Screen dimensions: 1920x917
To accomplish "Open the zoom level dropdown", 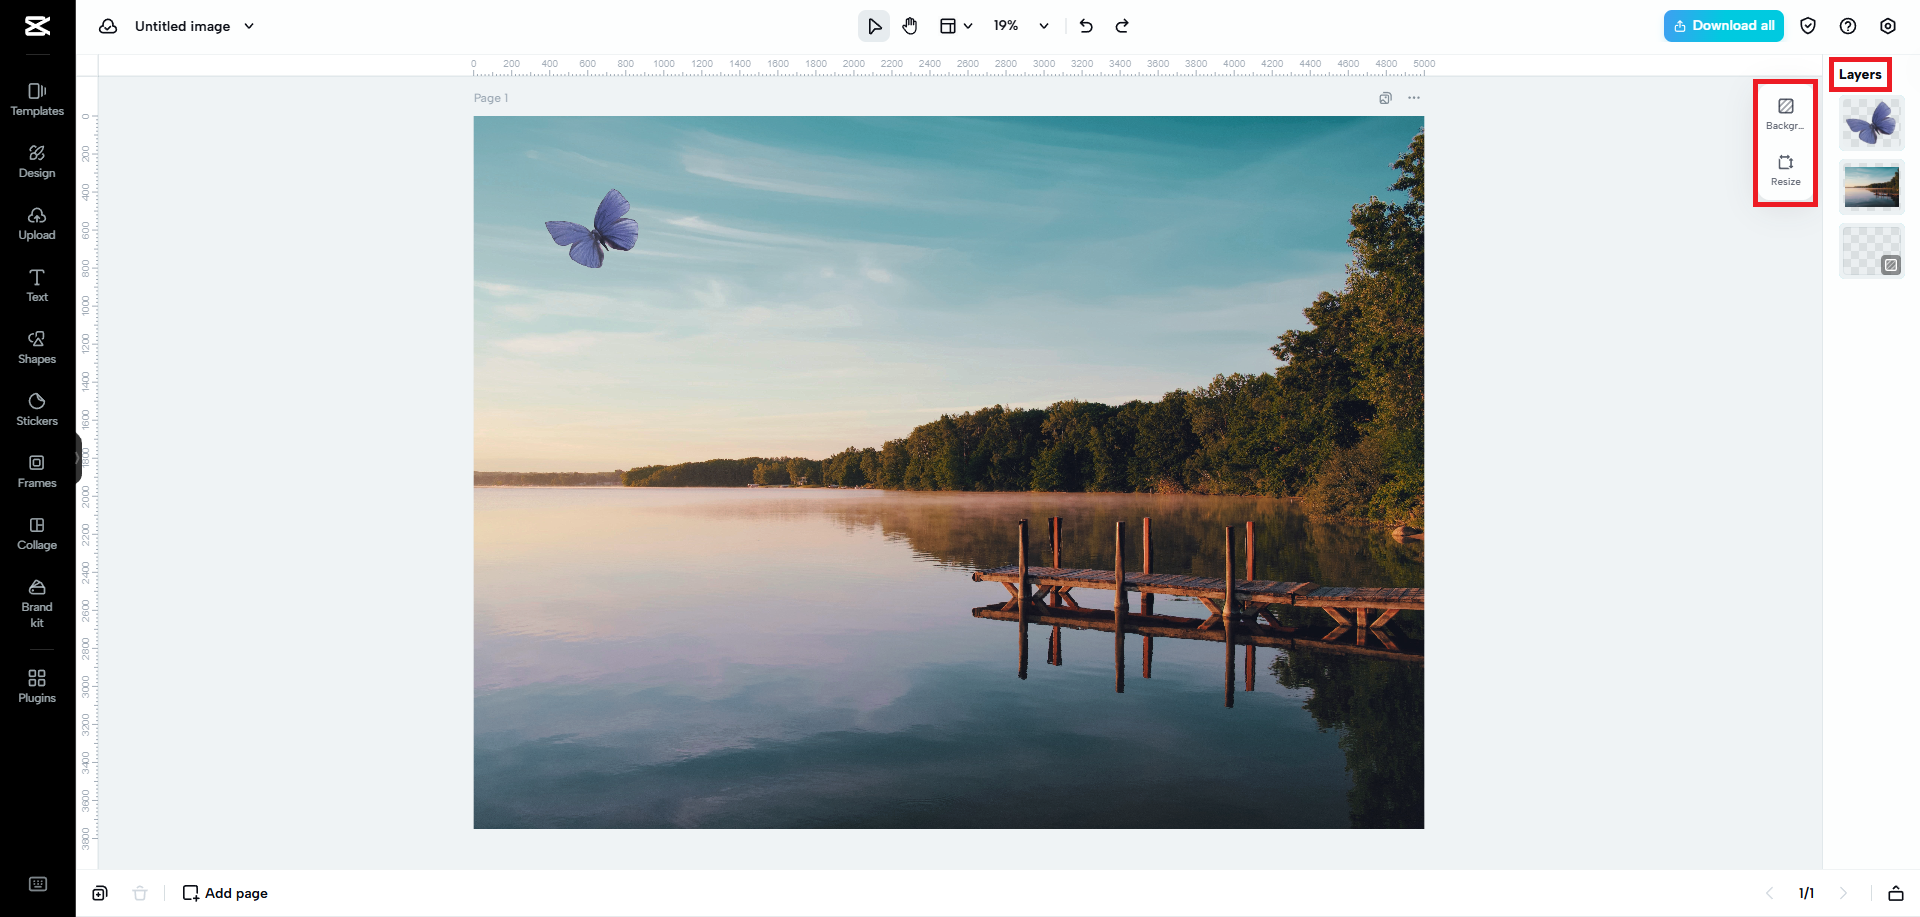I will click(x=1043, y=26).
